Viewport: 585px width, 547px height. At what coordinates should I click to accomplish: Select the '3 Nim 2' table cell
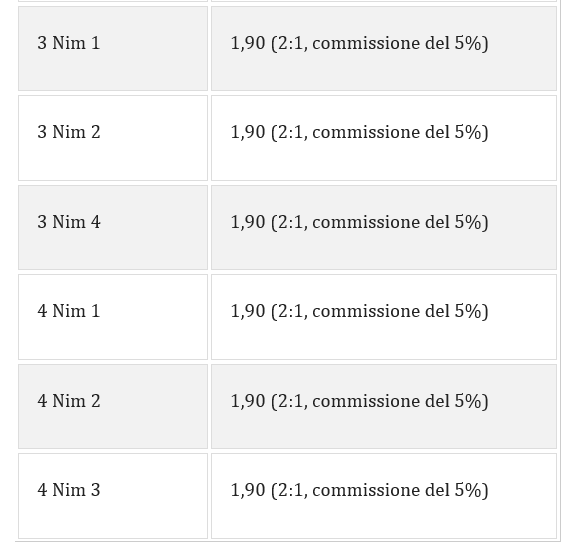pos(113,138)
